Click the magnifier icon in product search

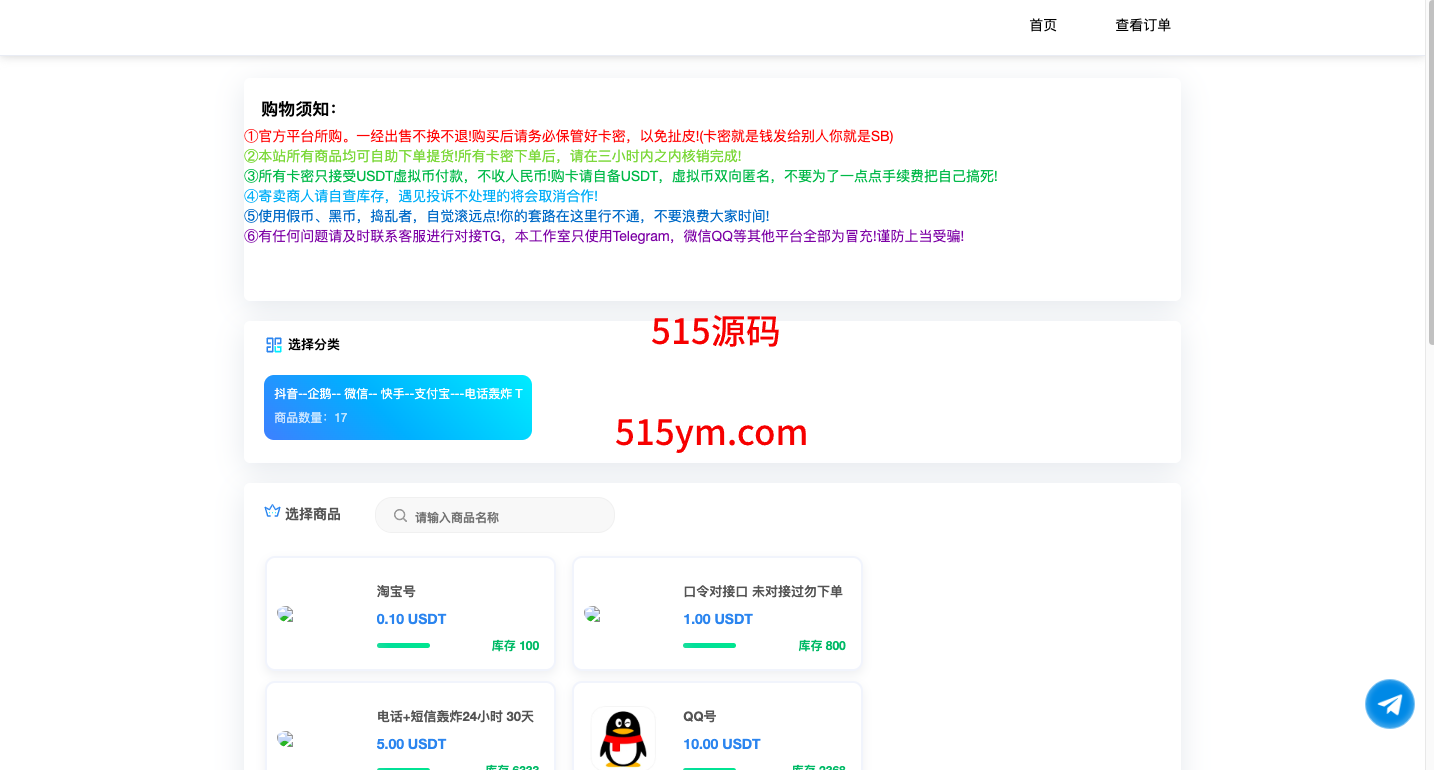[x=400, y=516]
